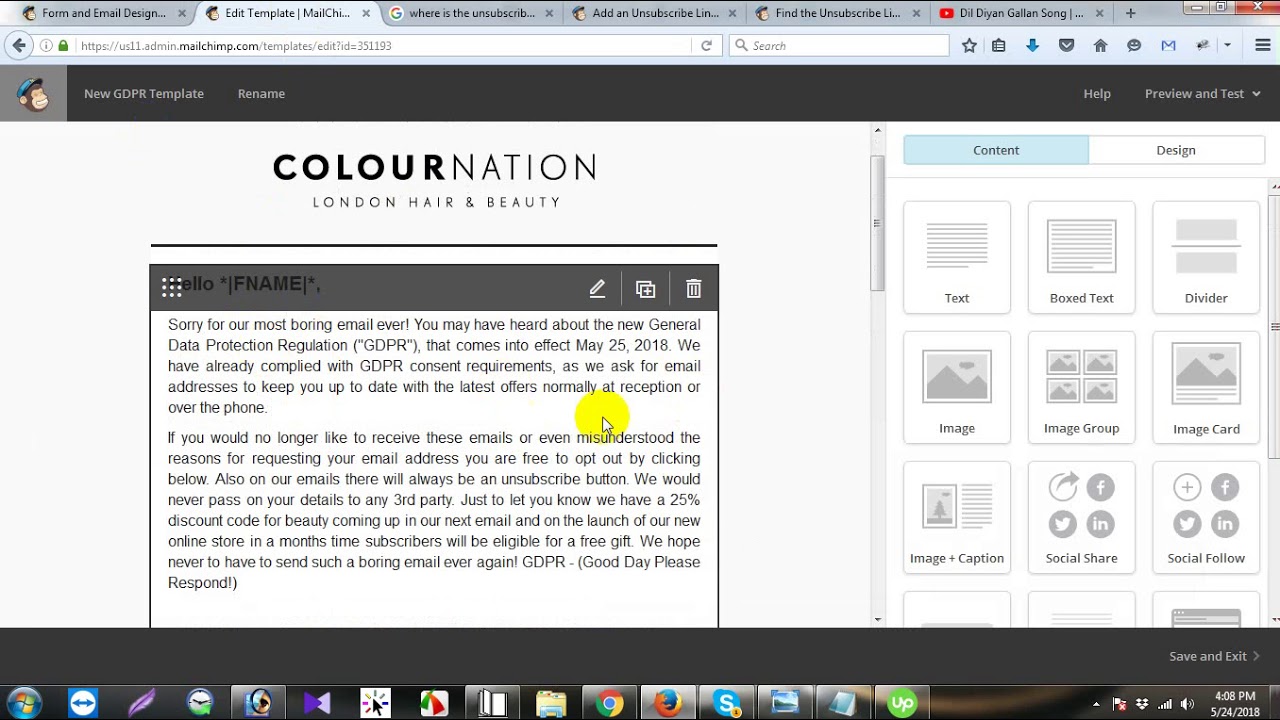Click the Colour Nation logo image
The image size is (1280, 720).
(x=434, y=180)
